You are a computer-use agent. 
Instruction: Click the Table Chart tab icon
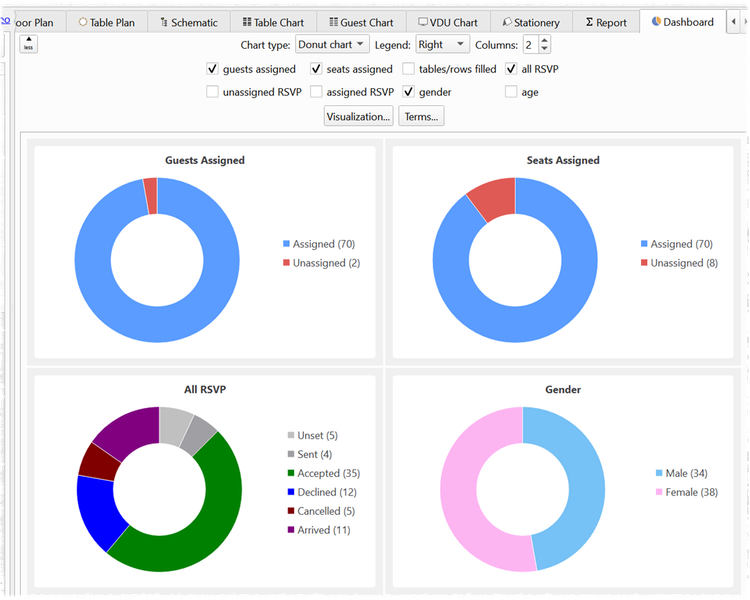click(x=247, y=22)
